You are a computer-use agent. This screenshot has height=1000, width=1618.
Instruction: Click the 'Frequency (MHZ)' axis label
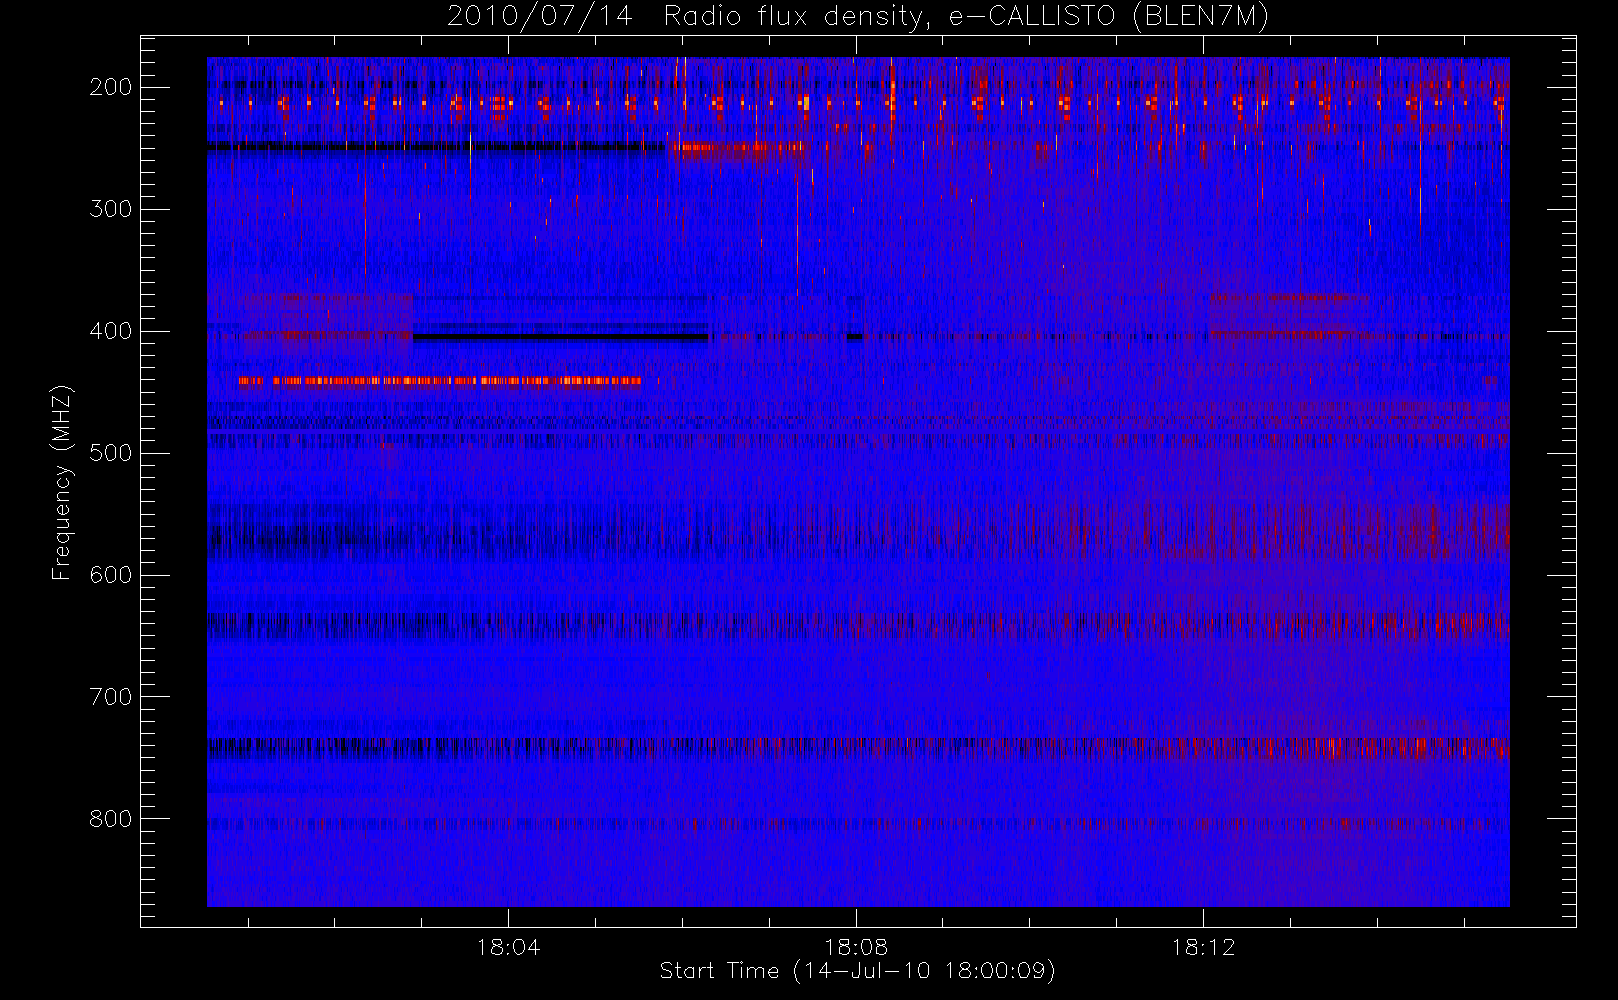pos(62,482)
